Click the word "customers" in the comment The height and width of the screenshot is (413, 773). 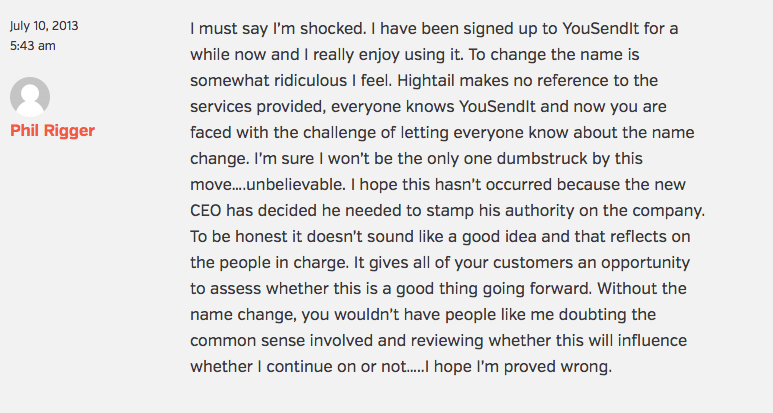pyautogui.click(x=492, y=262)
